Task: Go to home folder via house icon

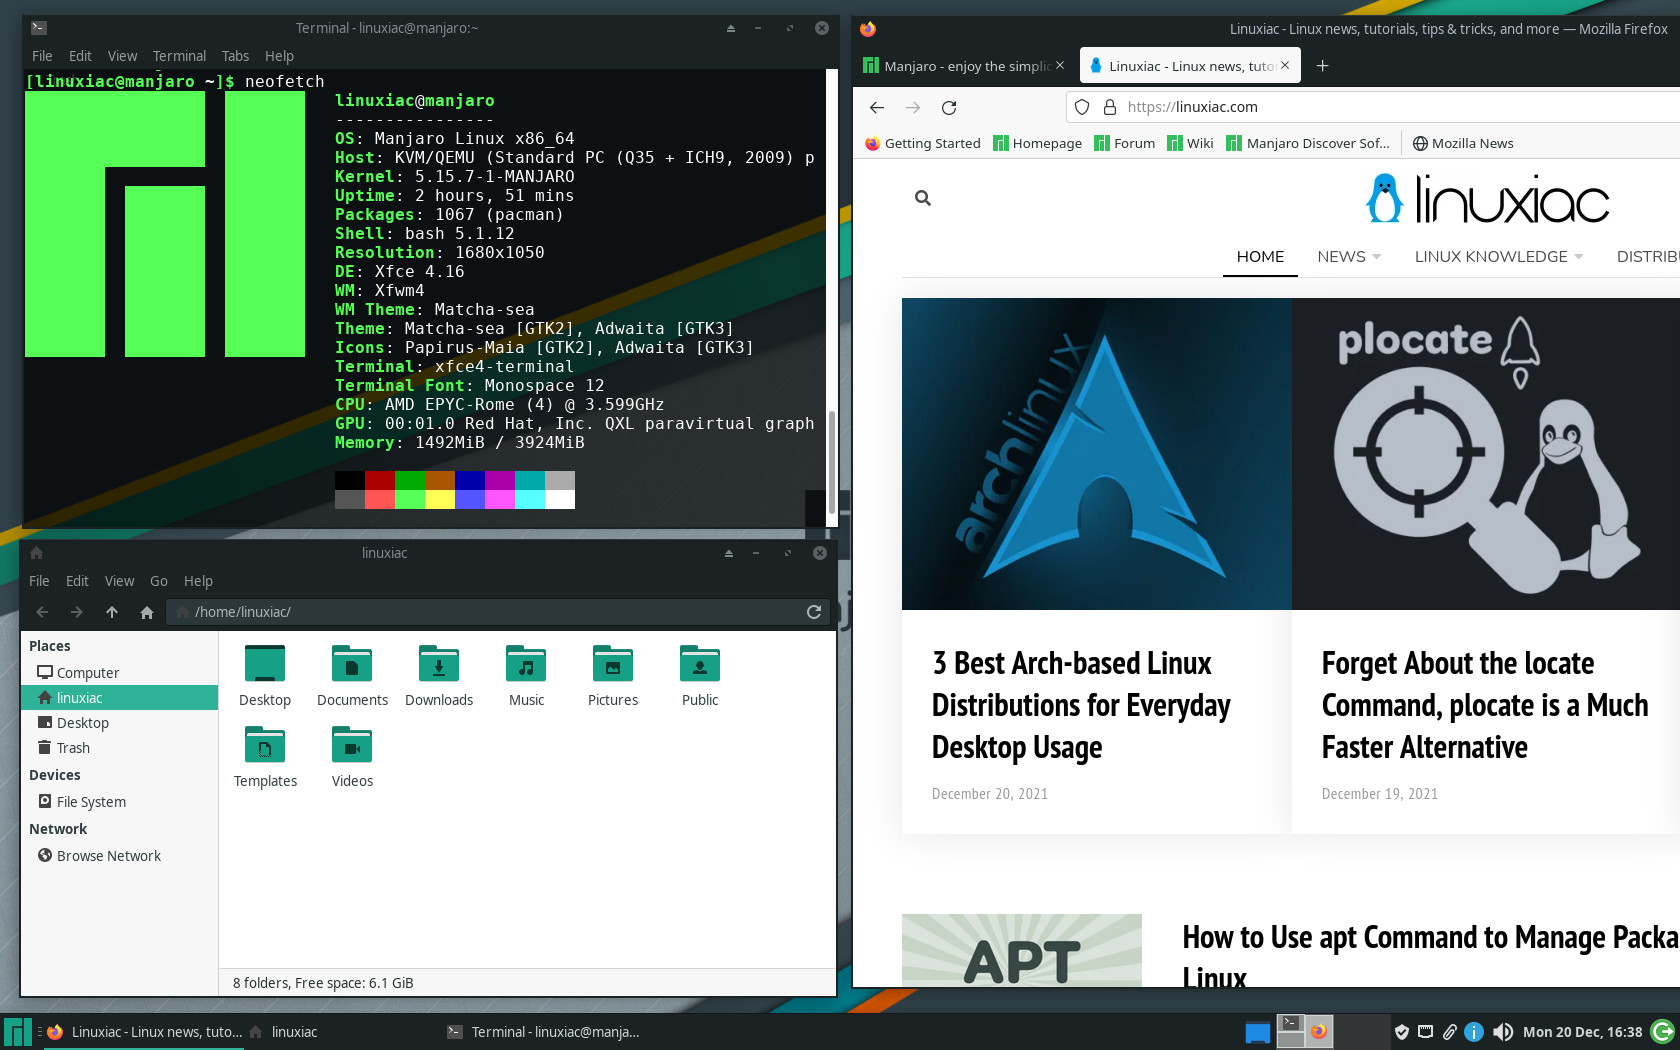Action: coord(147,612)
